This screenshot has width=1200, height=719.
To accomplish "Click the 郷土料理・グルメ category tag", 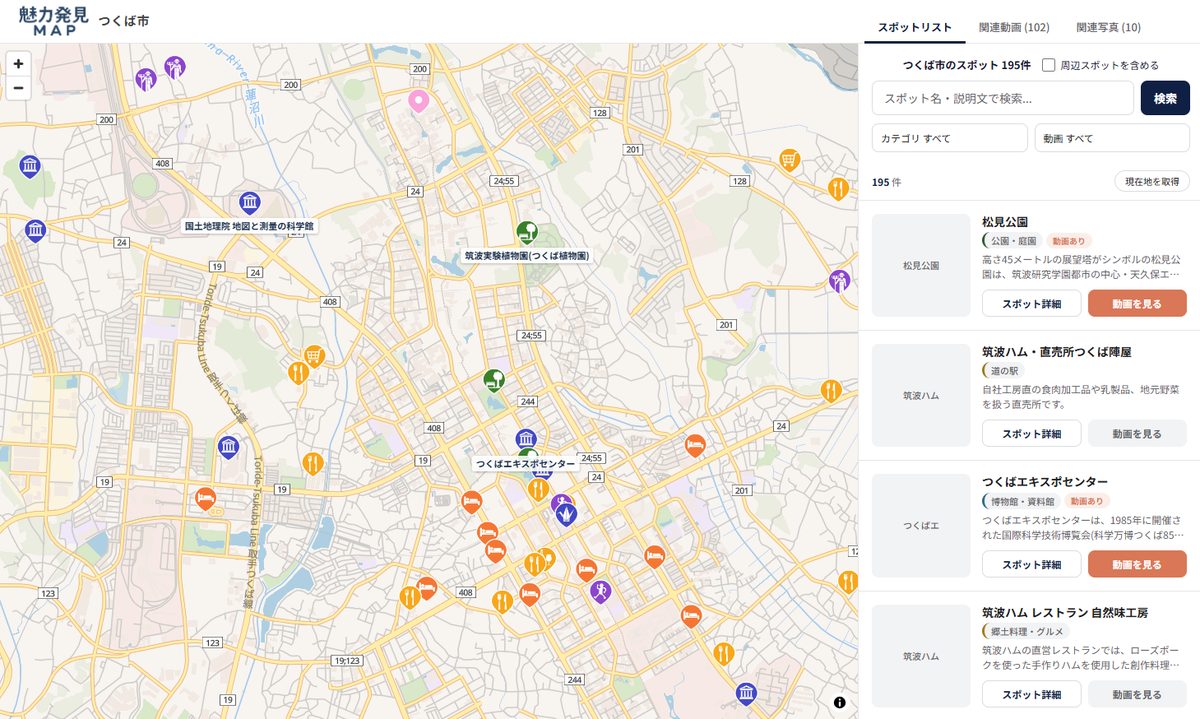I will [1026, 631].
